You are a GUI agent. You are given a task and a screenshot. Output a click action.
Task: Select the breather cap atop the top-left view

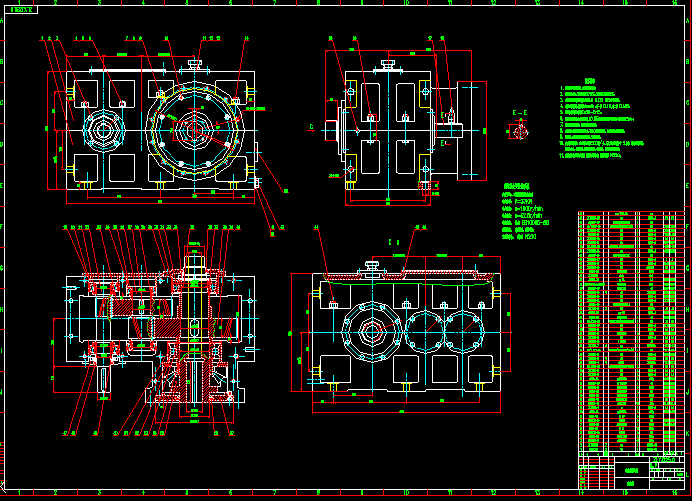[x=195, y=64]
